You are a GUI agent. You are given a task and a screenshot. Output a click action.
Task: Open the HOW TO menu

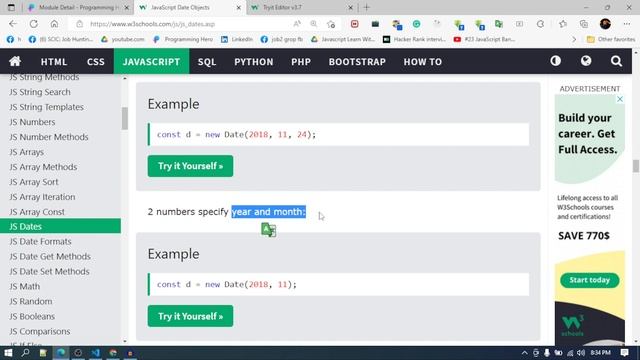point(422,62)
